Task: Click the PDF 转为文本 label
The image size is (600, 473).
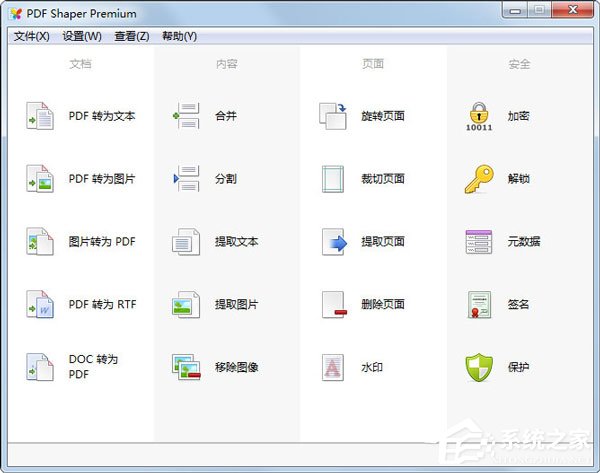Action: coord(102,116)
